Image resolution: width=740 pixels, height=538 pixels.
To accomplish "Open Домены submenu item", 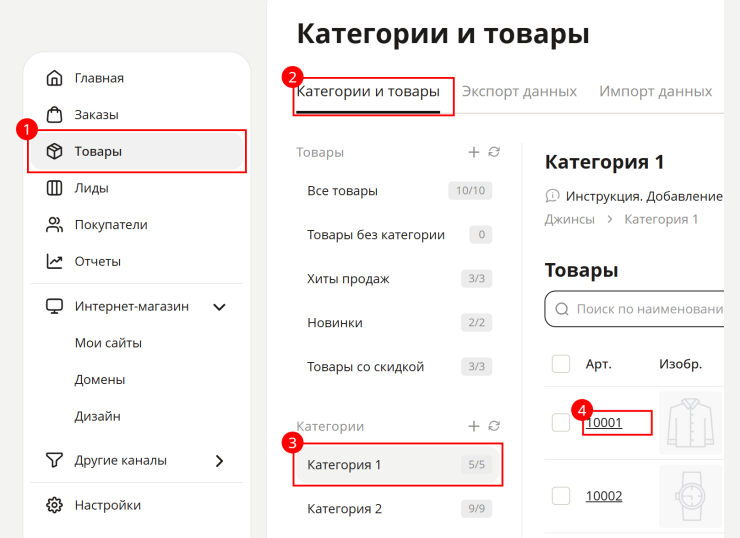I will click(x=100, y=379).
